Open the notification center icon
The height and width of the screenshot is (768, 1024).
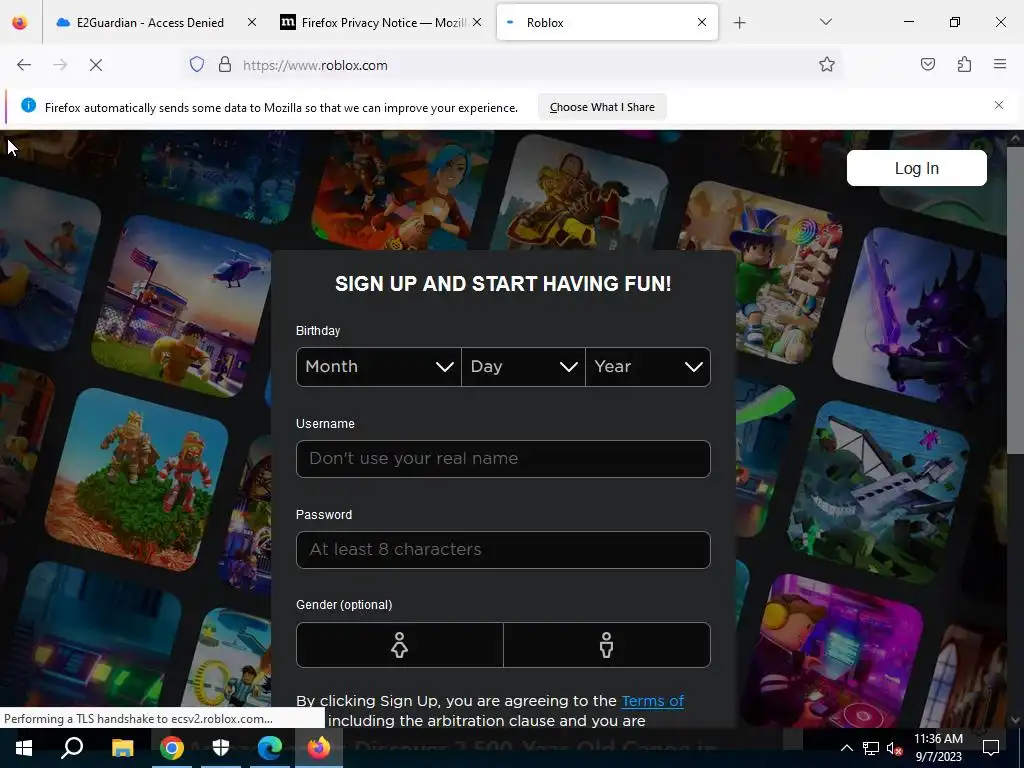(991, 748)
